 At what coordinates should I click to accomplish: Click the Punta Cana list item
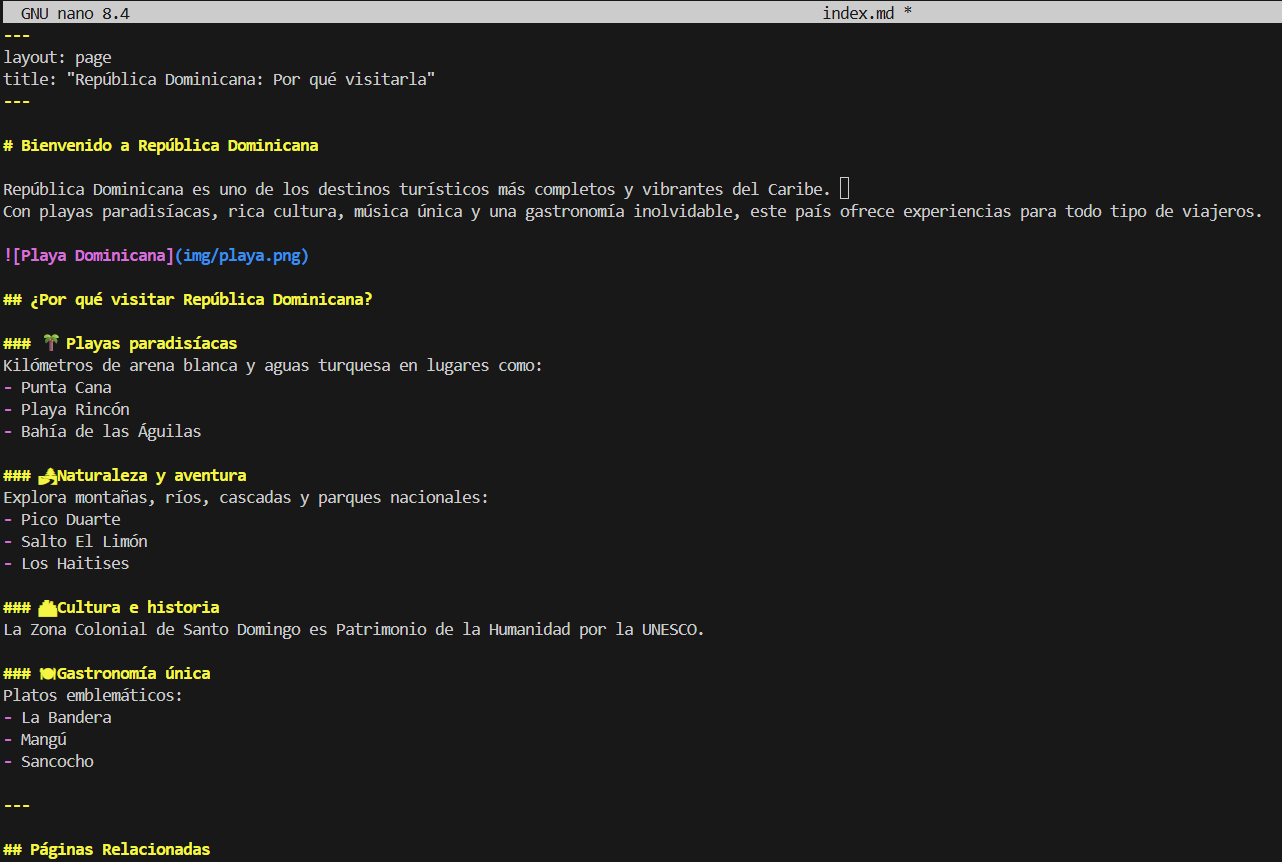(x=66, y=388)
